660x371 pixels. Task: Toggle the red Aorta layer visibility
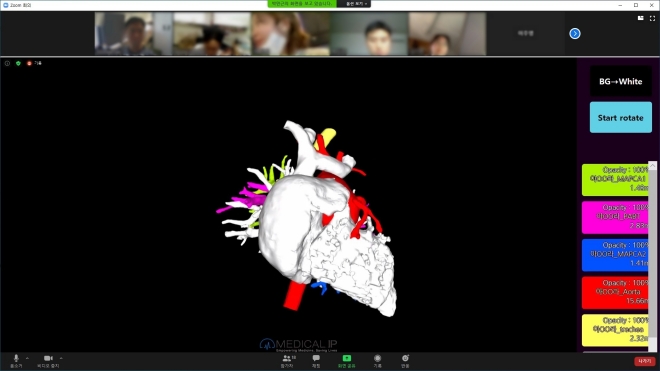(x=615, y=293)
